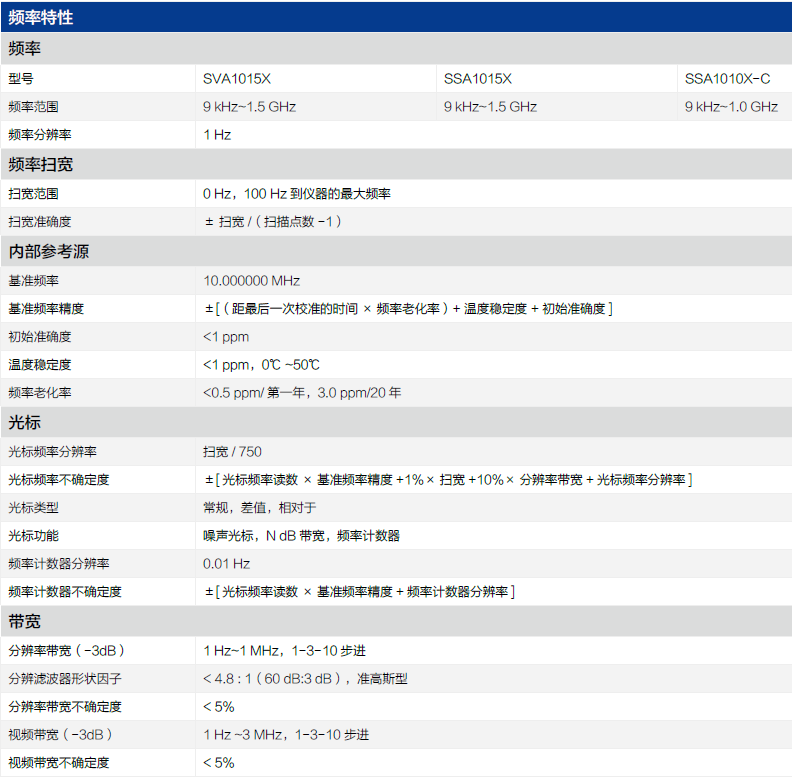The width and height of the screenshot is (792, 778).
Task: Select the SVA1015X model cell
Action: [237, 79]
